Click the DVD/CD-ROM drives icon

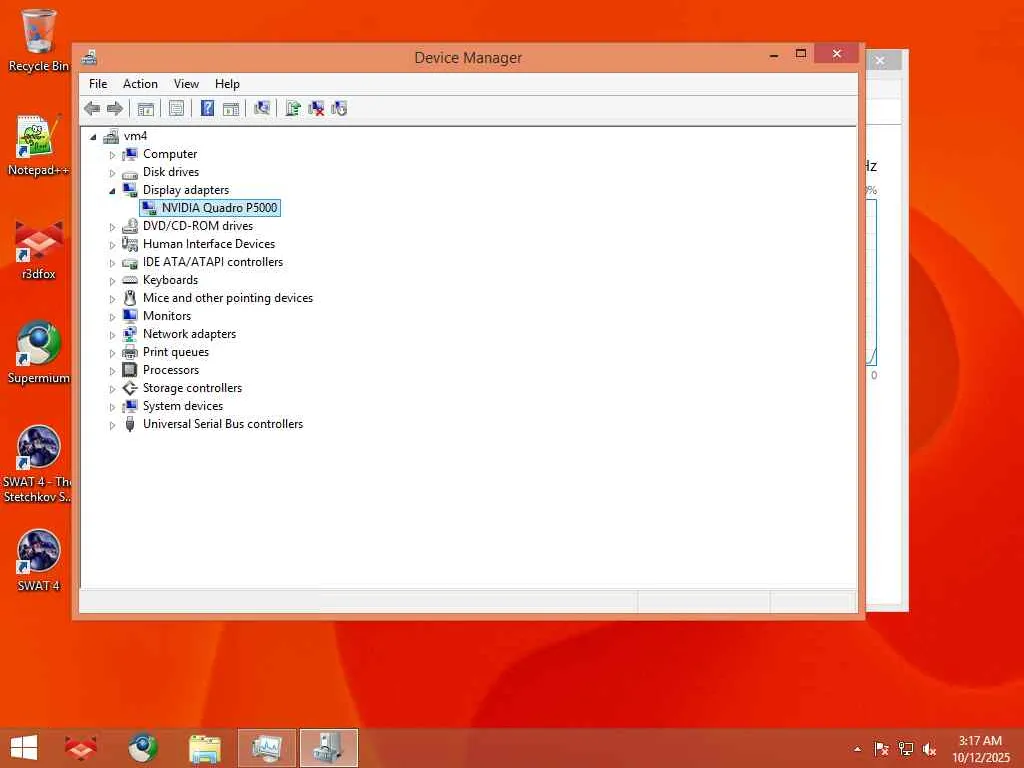pyautogui.click(x=130, y=226)
